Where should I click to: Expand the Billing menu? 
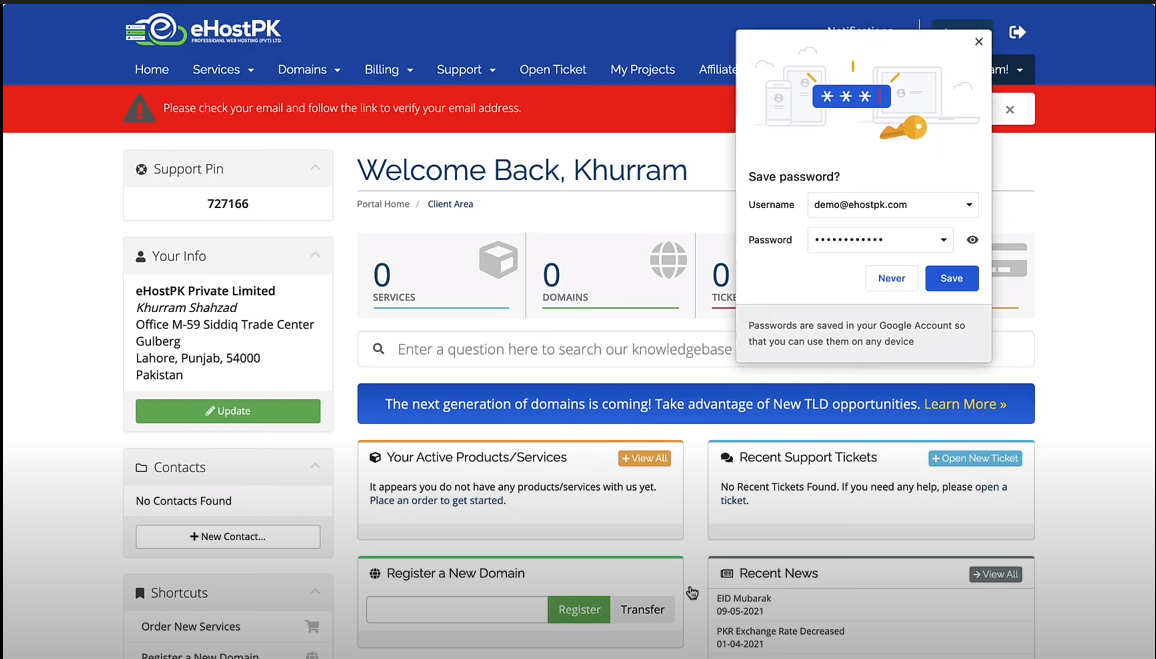(x=389, y=69)
